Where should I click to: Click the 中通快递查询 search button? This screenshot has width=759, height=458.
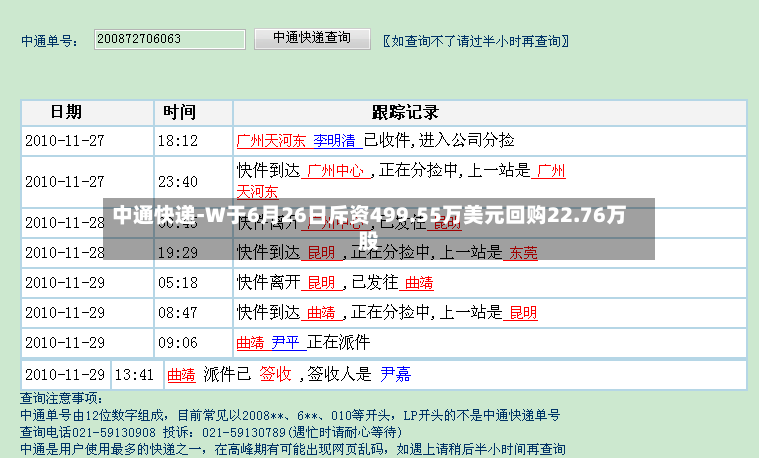tap(312, 39)
